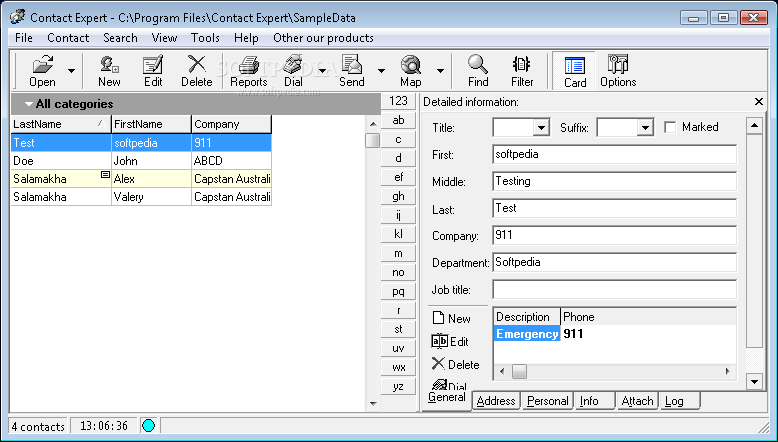This screenshot has height=442, width=778.
Task: Expand the Map dropdown arrow
Action: (440, 71)
